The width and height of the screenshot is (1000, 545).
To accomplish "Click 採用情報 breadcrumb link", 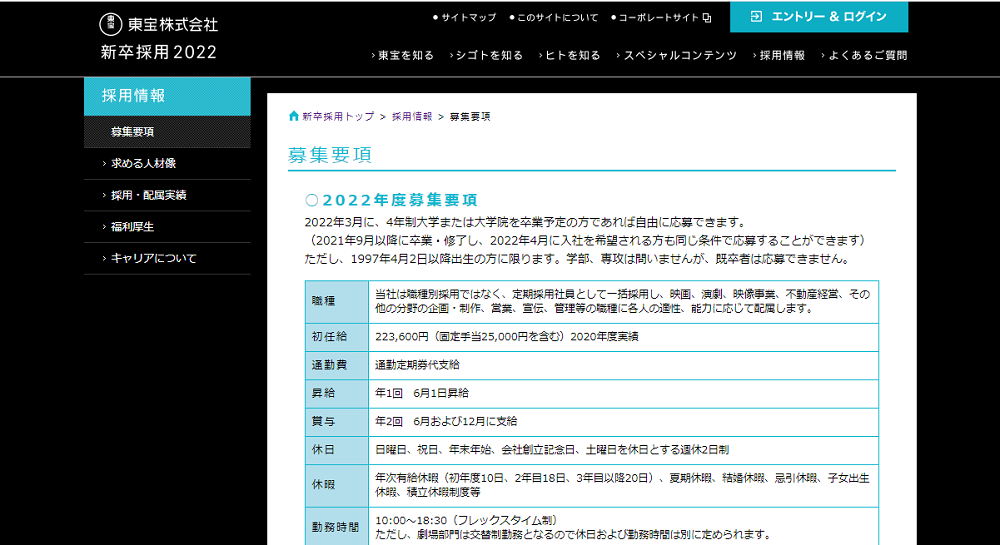I will 412,117.
